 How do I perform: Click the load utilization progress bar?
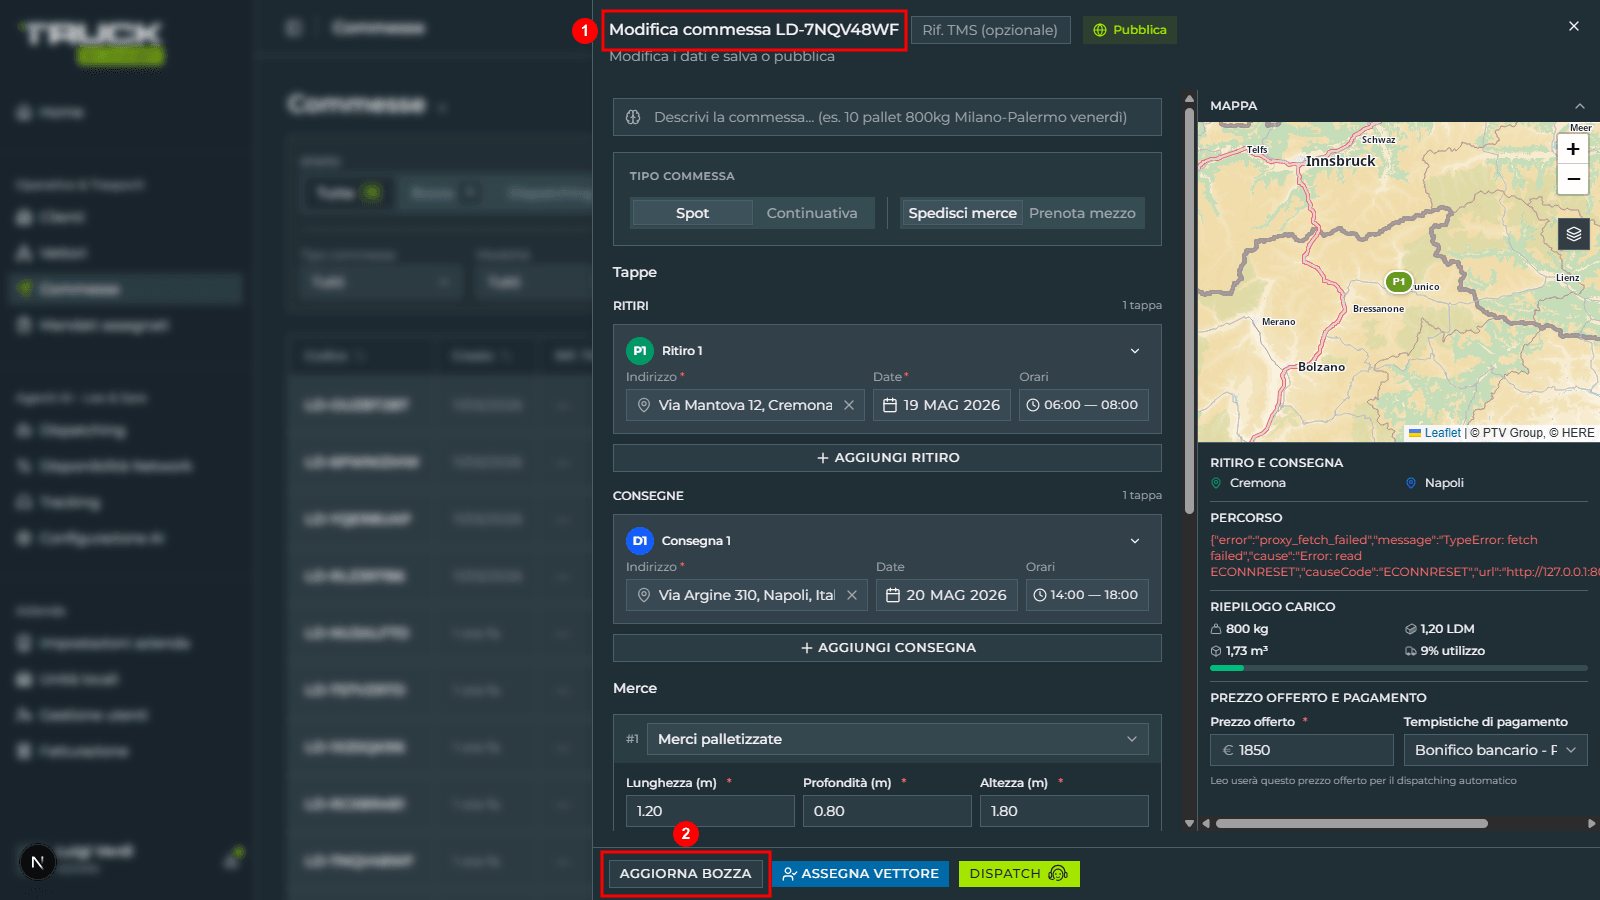1399,668
